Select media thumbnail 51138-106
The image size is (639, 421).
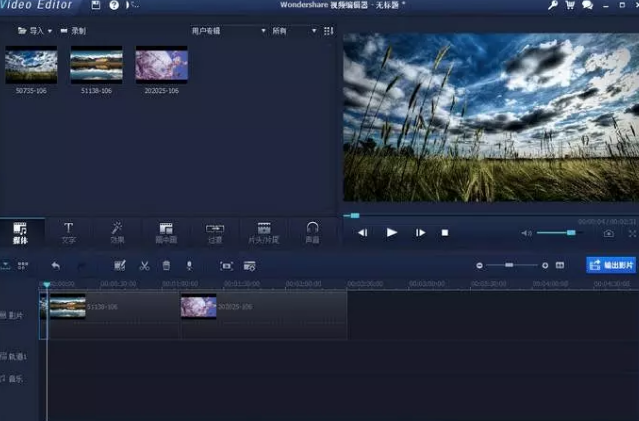click(97, 65)
